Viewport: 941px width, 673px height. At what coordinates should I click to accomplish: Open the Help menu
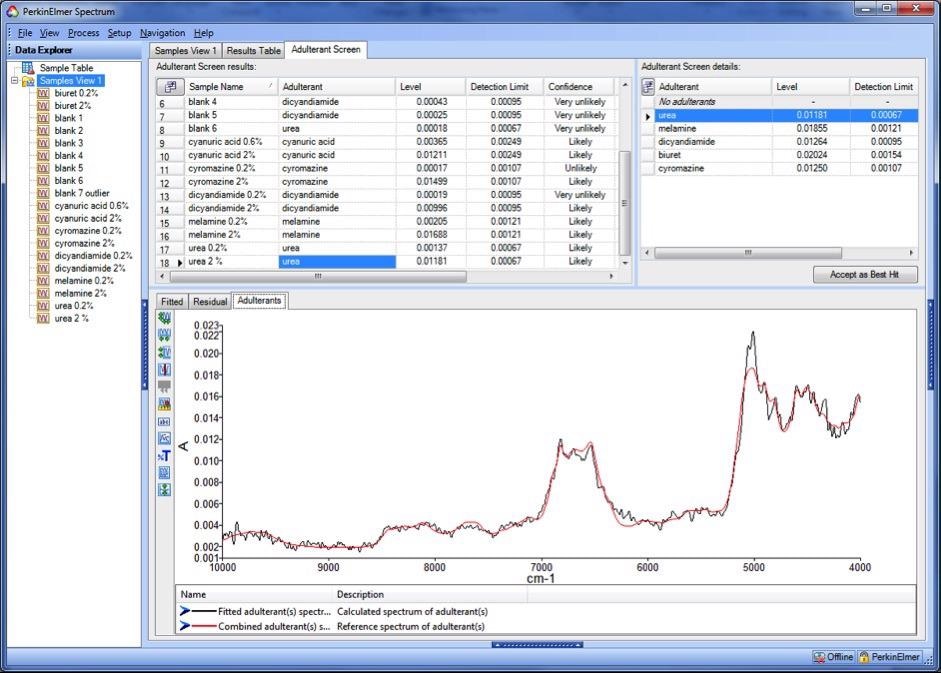(x=203, y=33)
